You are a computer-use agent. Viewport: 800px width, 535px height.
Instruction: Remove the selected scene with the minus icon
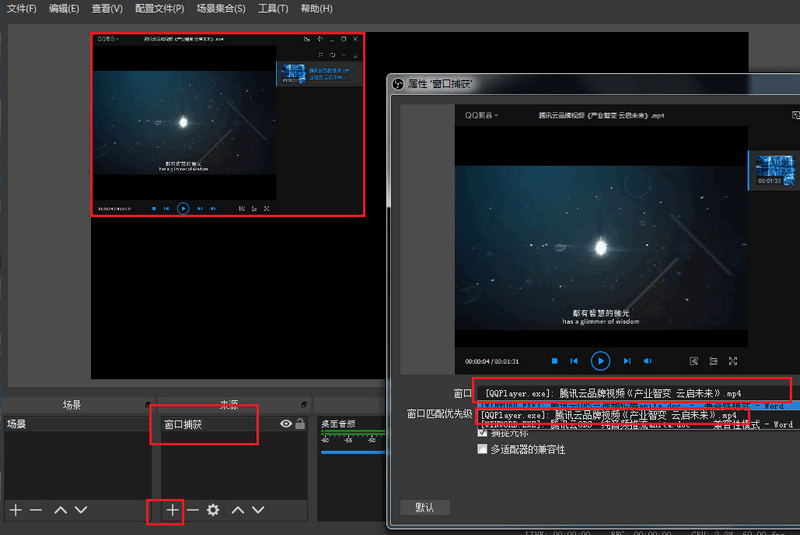coord(36,510)
